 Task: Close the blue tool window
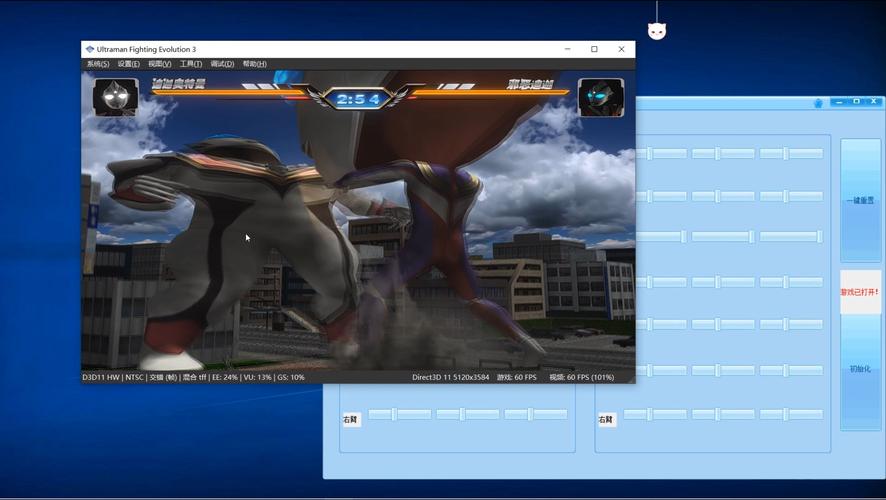[874, 102]
